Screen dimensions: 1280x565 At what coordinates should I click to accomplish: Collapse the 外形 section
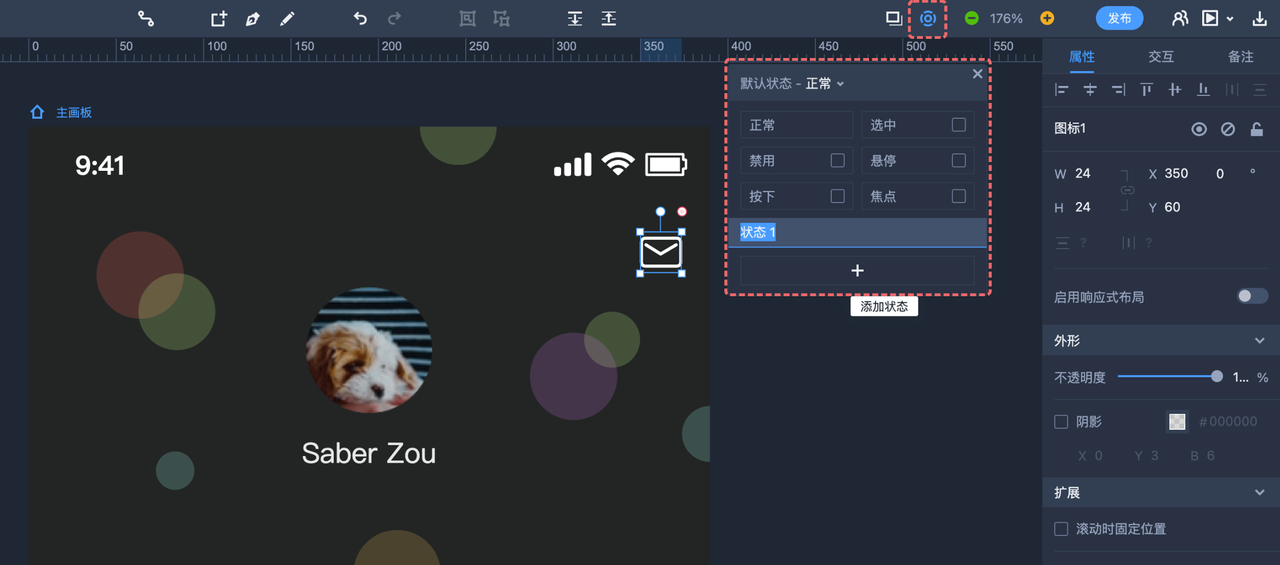[1260, 341]
